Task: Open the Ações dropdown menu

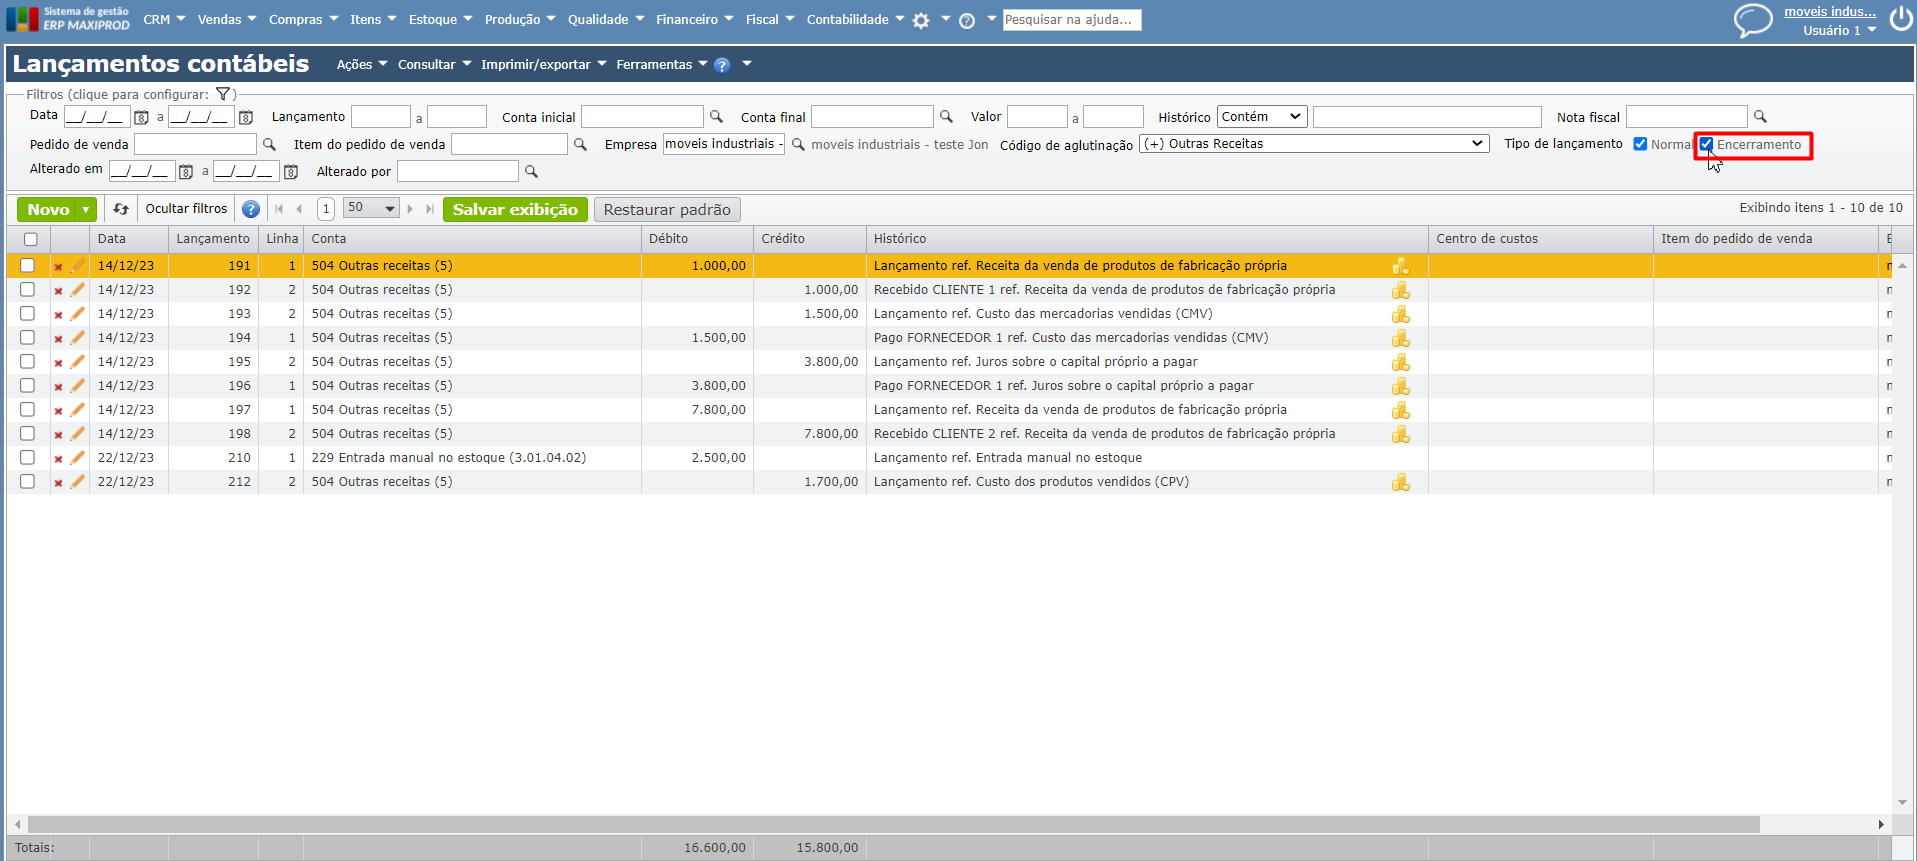Action: [362, 65]
